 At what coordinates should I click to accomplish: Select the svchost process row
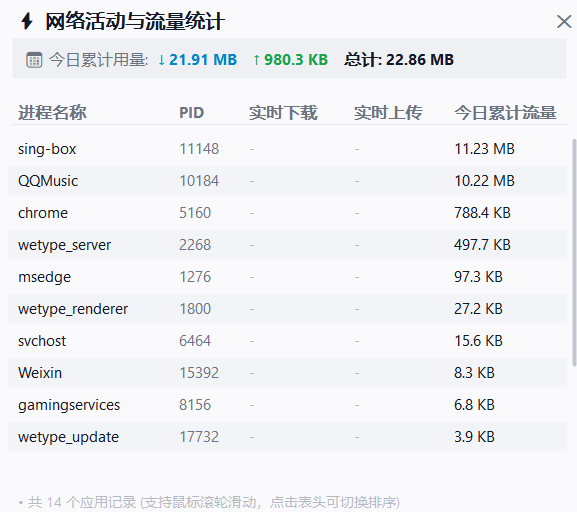coord(287,341)
